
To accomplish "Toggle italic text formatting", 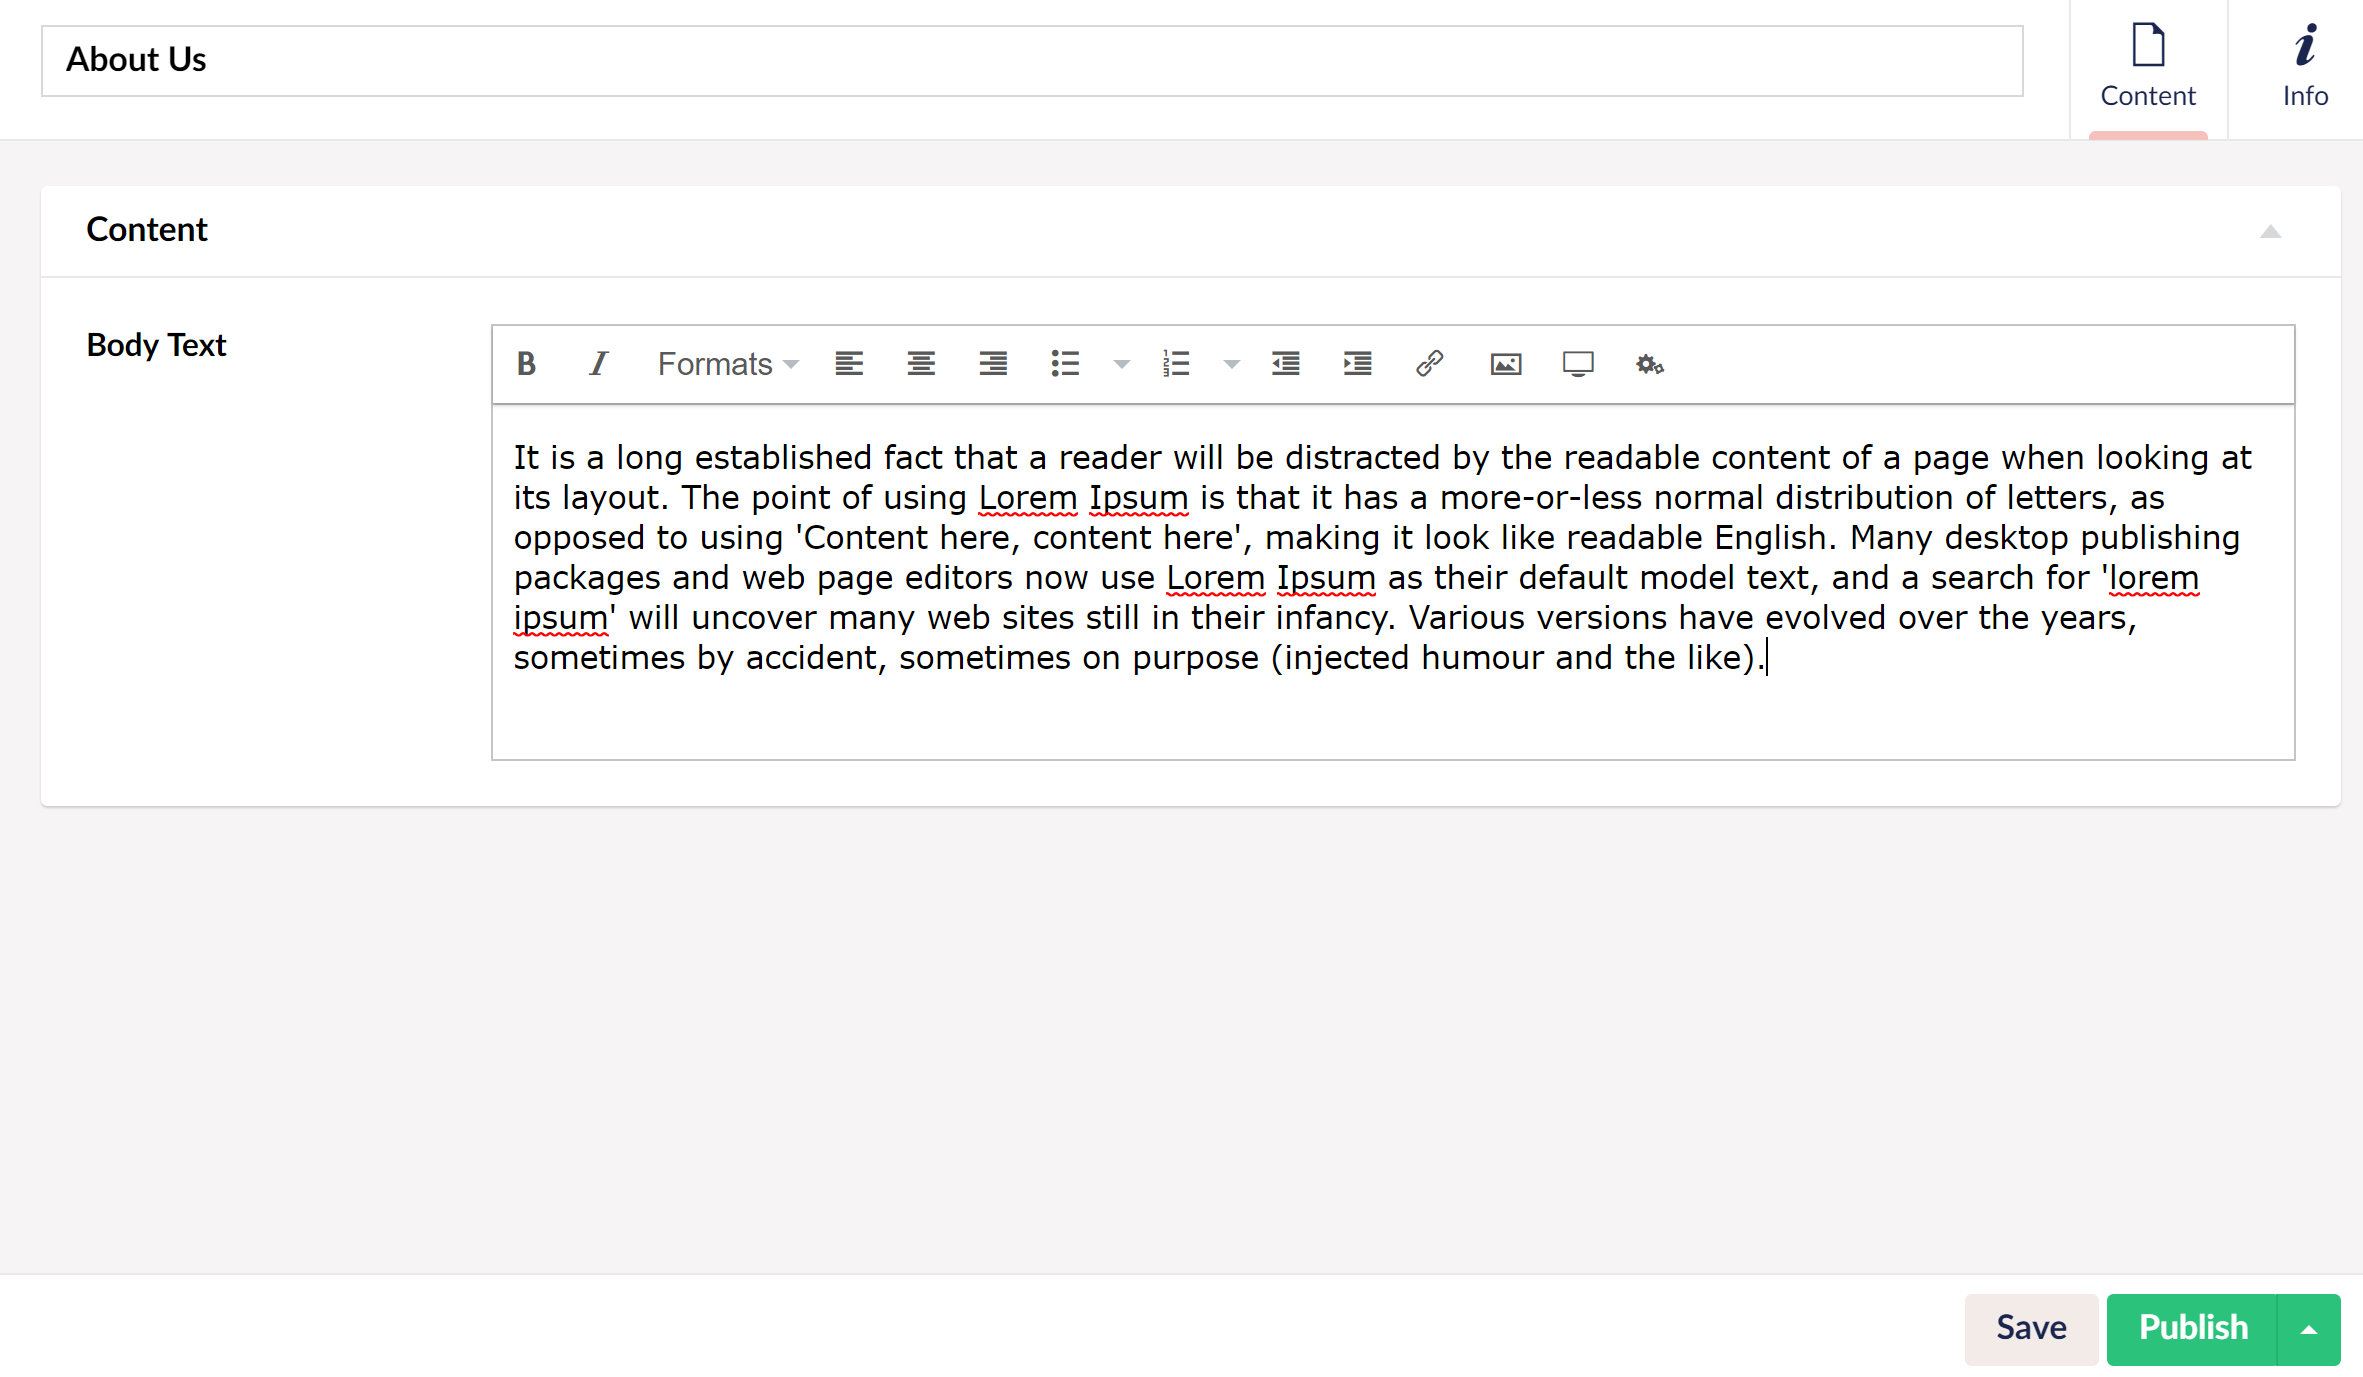I will [x=598, y=364].
